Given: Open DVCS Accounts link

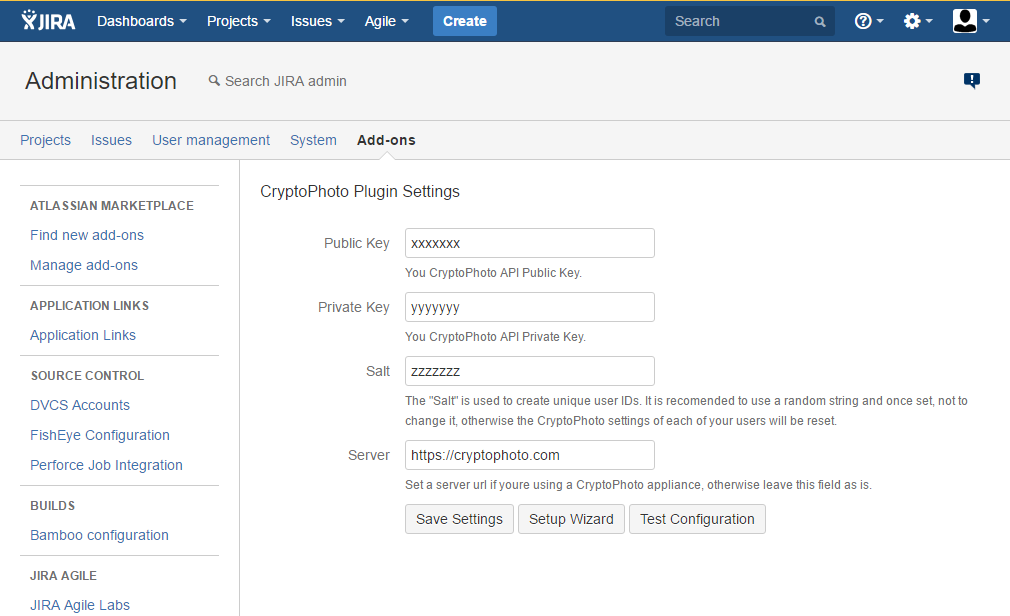Looking at the screenshot, I should [80, 405].
